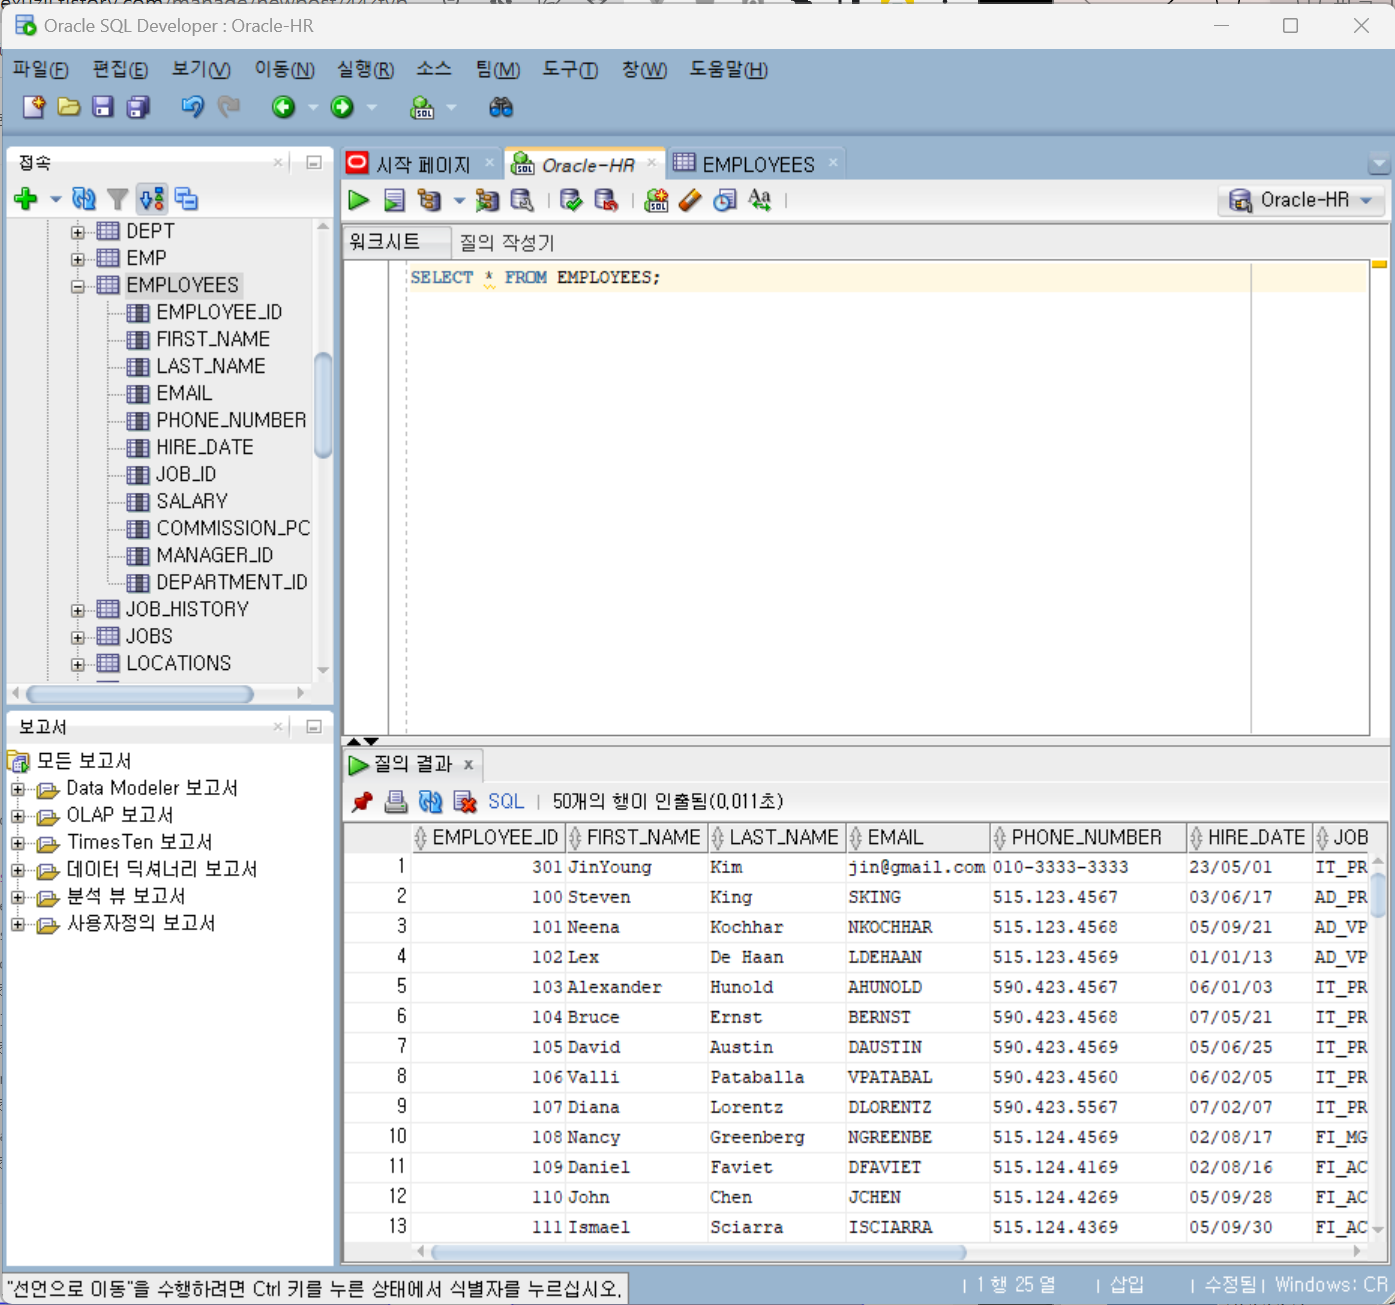Commit the transaction
The image size is (1395, 1305).
571,200
